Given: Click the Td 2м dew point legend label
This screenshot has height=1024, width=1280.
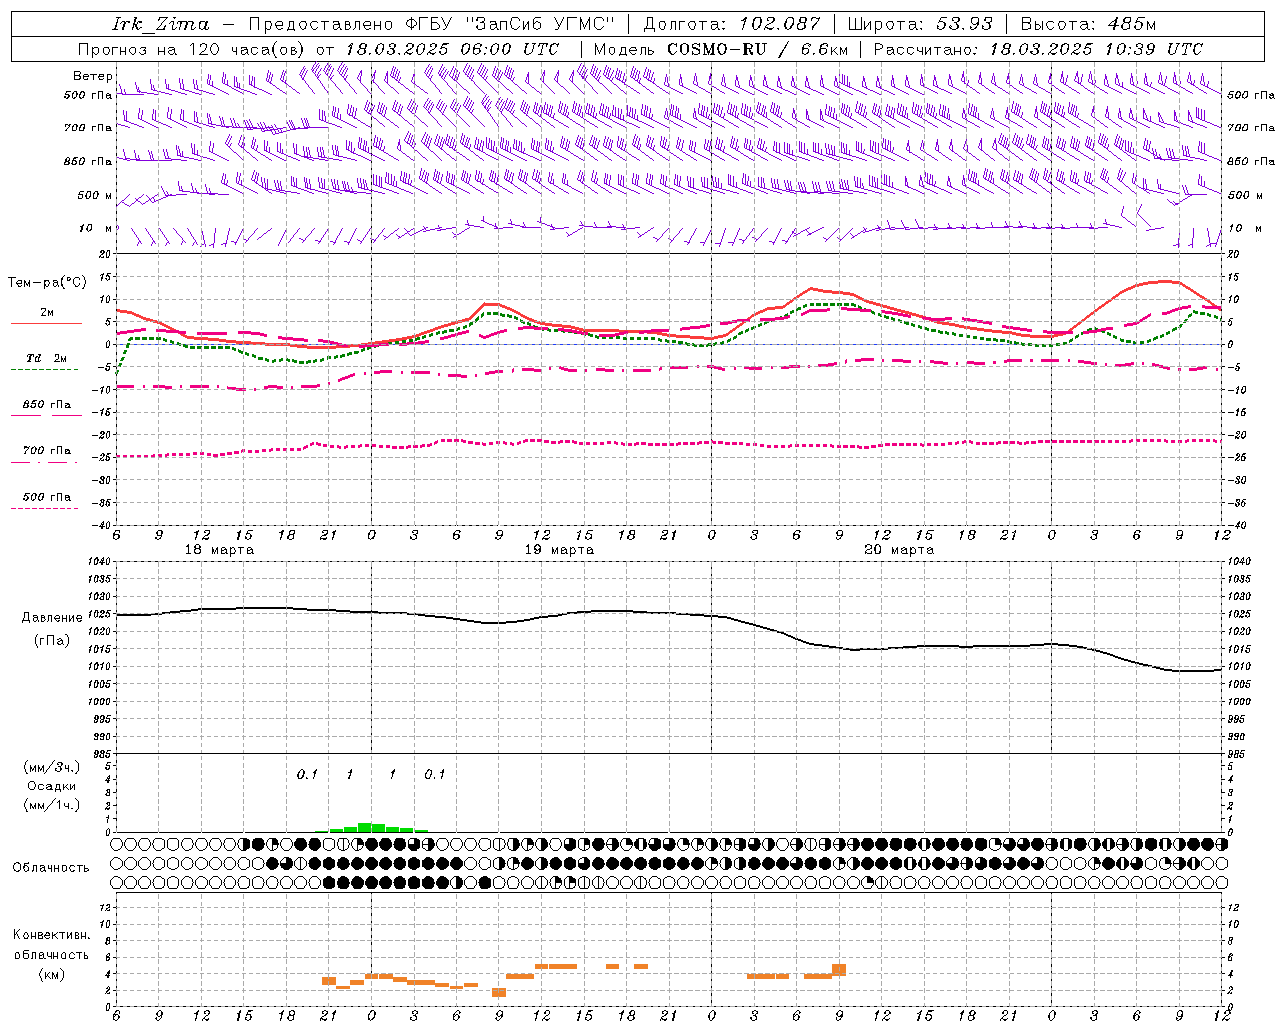Looking at the screenshot, I should [x=46, y=358].
